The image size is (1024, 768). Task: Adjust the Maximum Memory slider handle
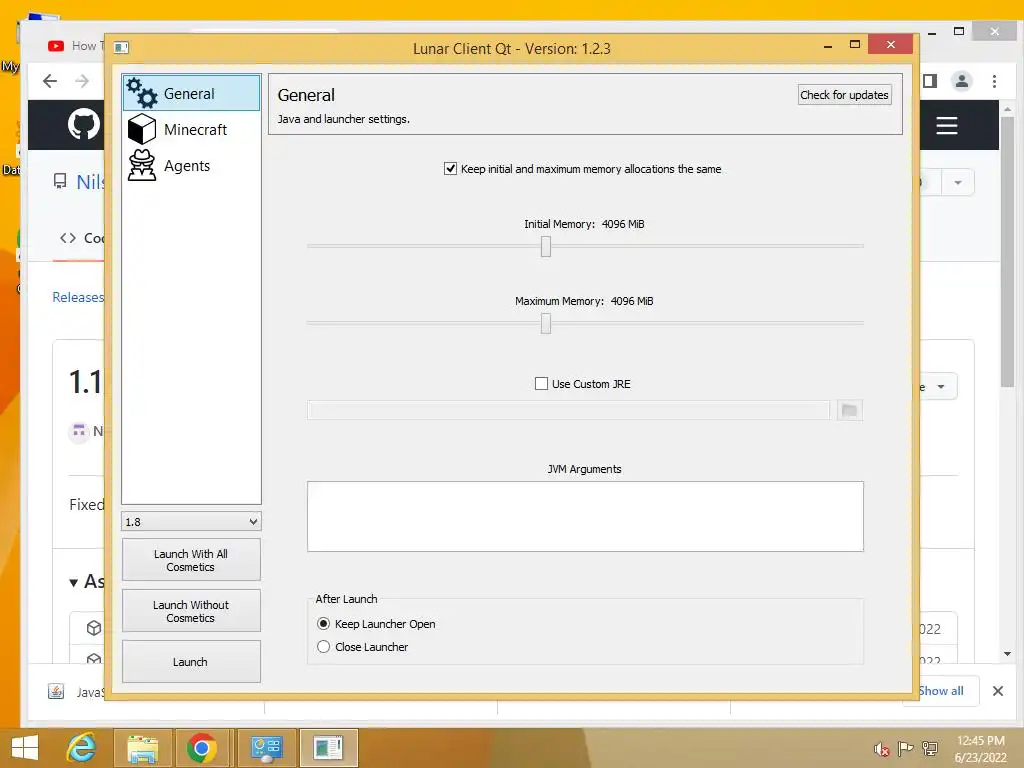tap(546, 323)
